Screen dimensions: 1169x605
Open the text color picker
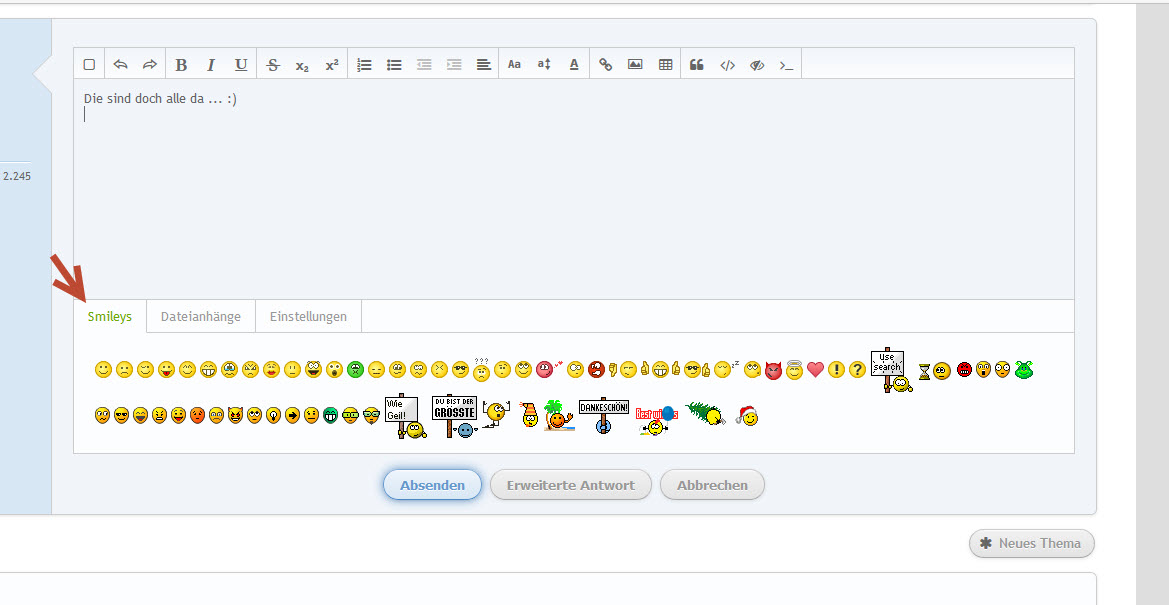[574, 65]
